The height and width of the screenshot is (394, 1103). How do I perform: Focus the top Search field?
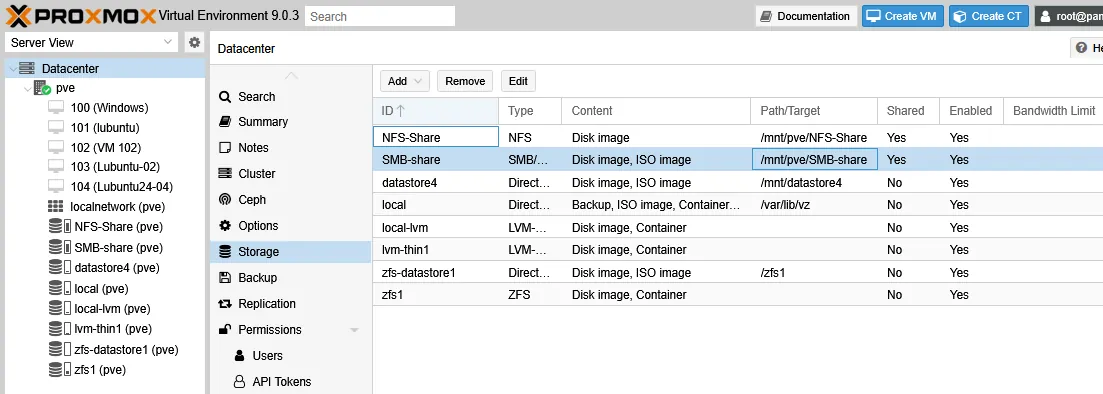pyautogui.click(x=380, y=16)
